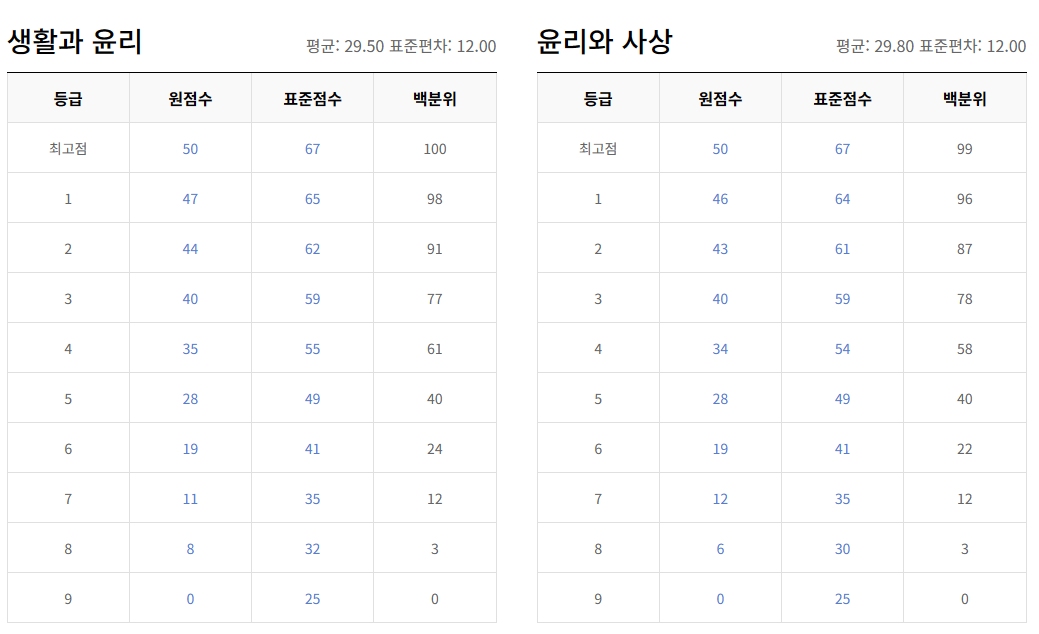Open 원점수 6 link in 윤리와 사상 grade 8
Screen dimensions: 1039x634
720,549
